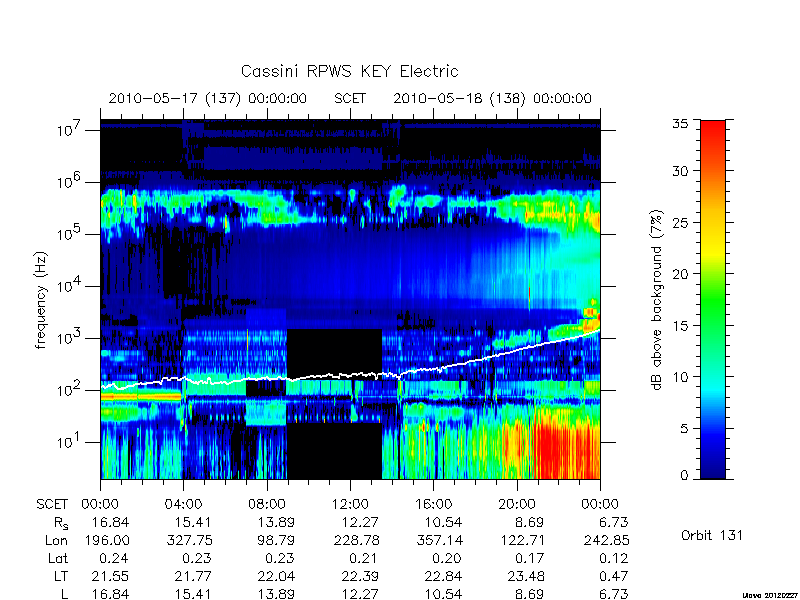Click Lon value 228.78
The height and width of the screenshot is (600, 800).
coord(357,540)
